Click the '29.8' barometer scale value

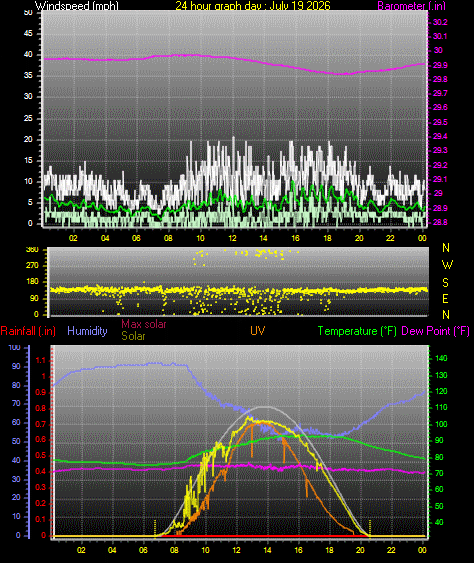coord(440,79)
